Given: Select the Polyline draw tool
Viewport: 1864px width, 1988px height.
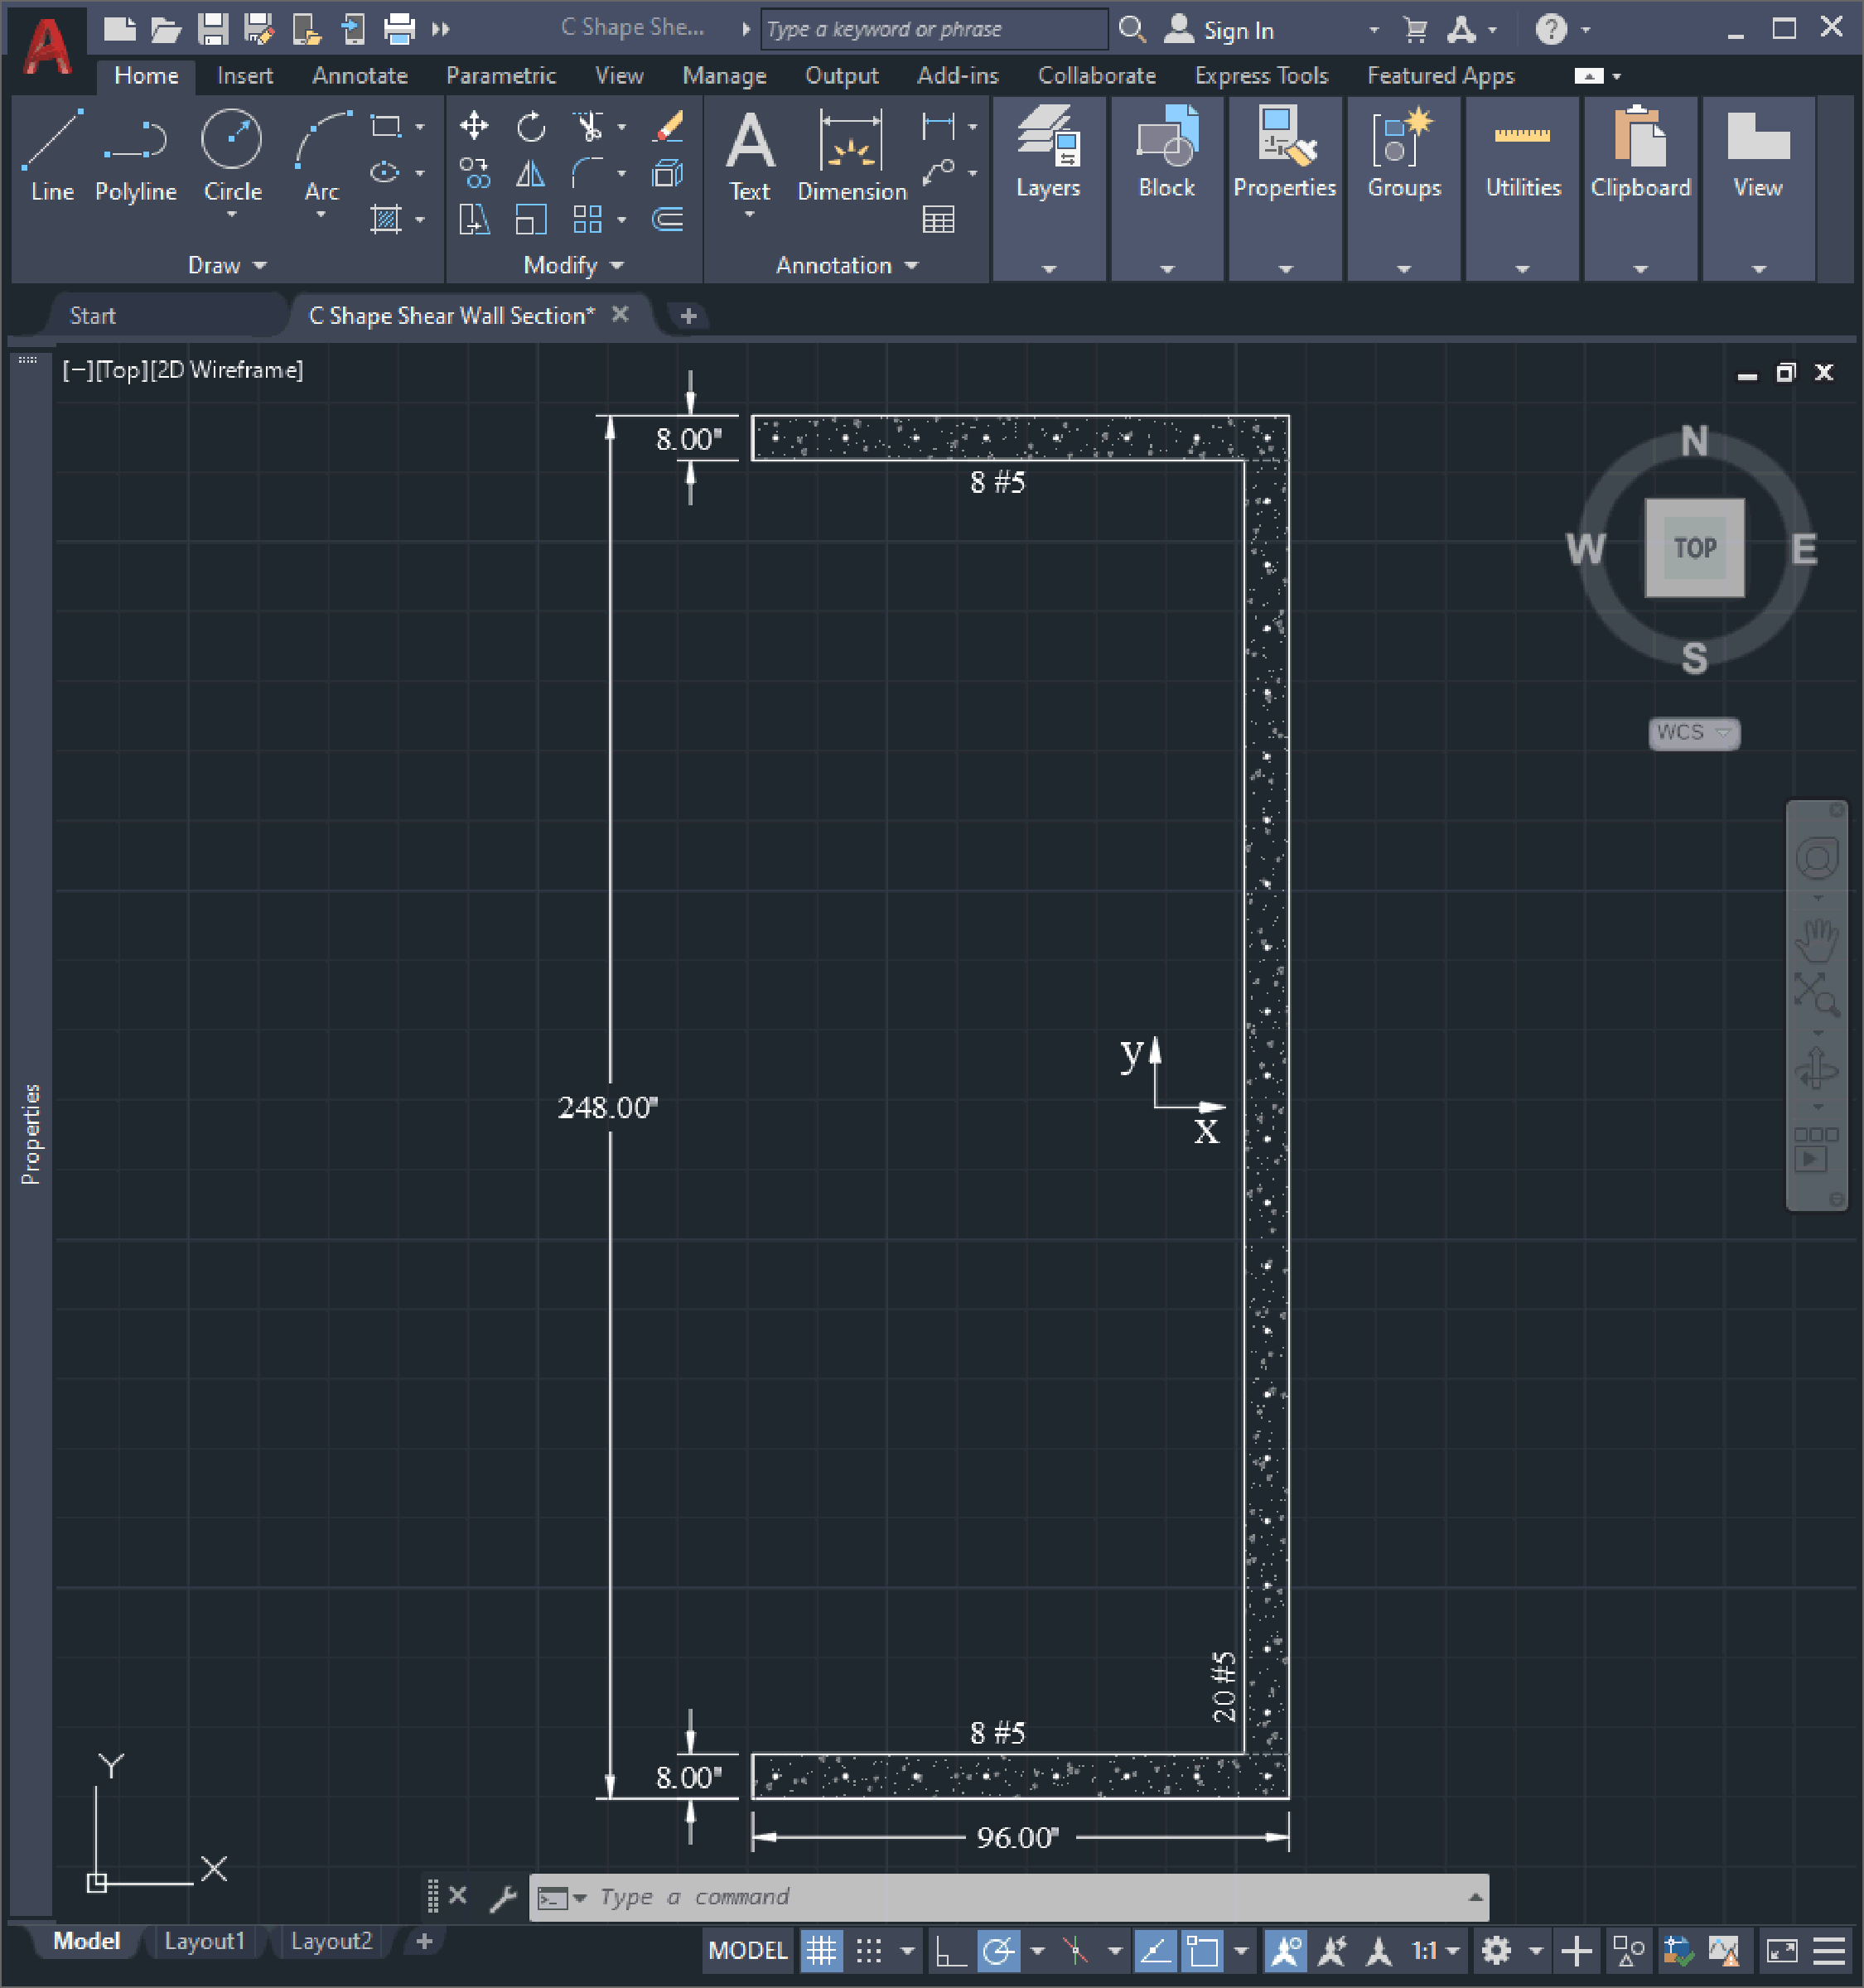Looking at the screenshot, I should coord(135,155).
